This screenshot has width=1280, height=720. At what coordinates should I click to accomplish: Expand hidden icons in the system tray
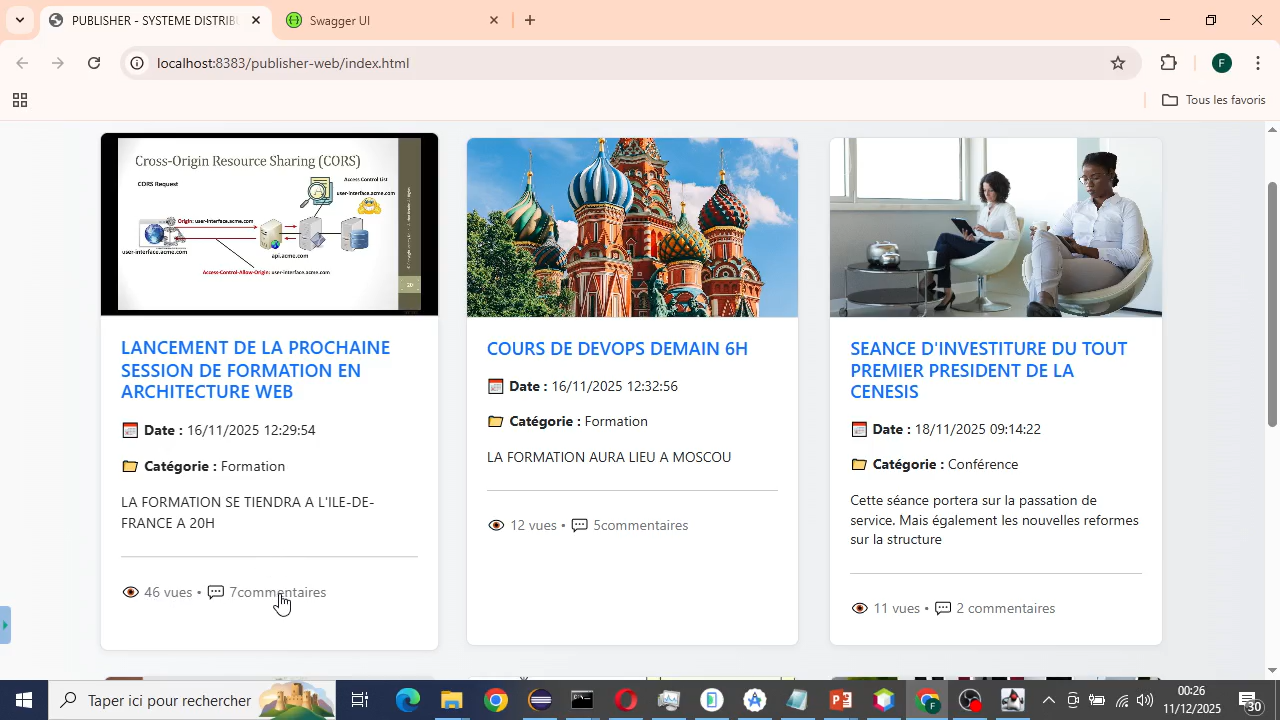pos(1048,700)
